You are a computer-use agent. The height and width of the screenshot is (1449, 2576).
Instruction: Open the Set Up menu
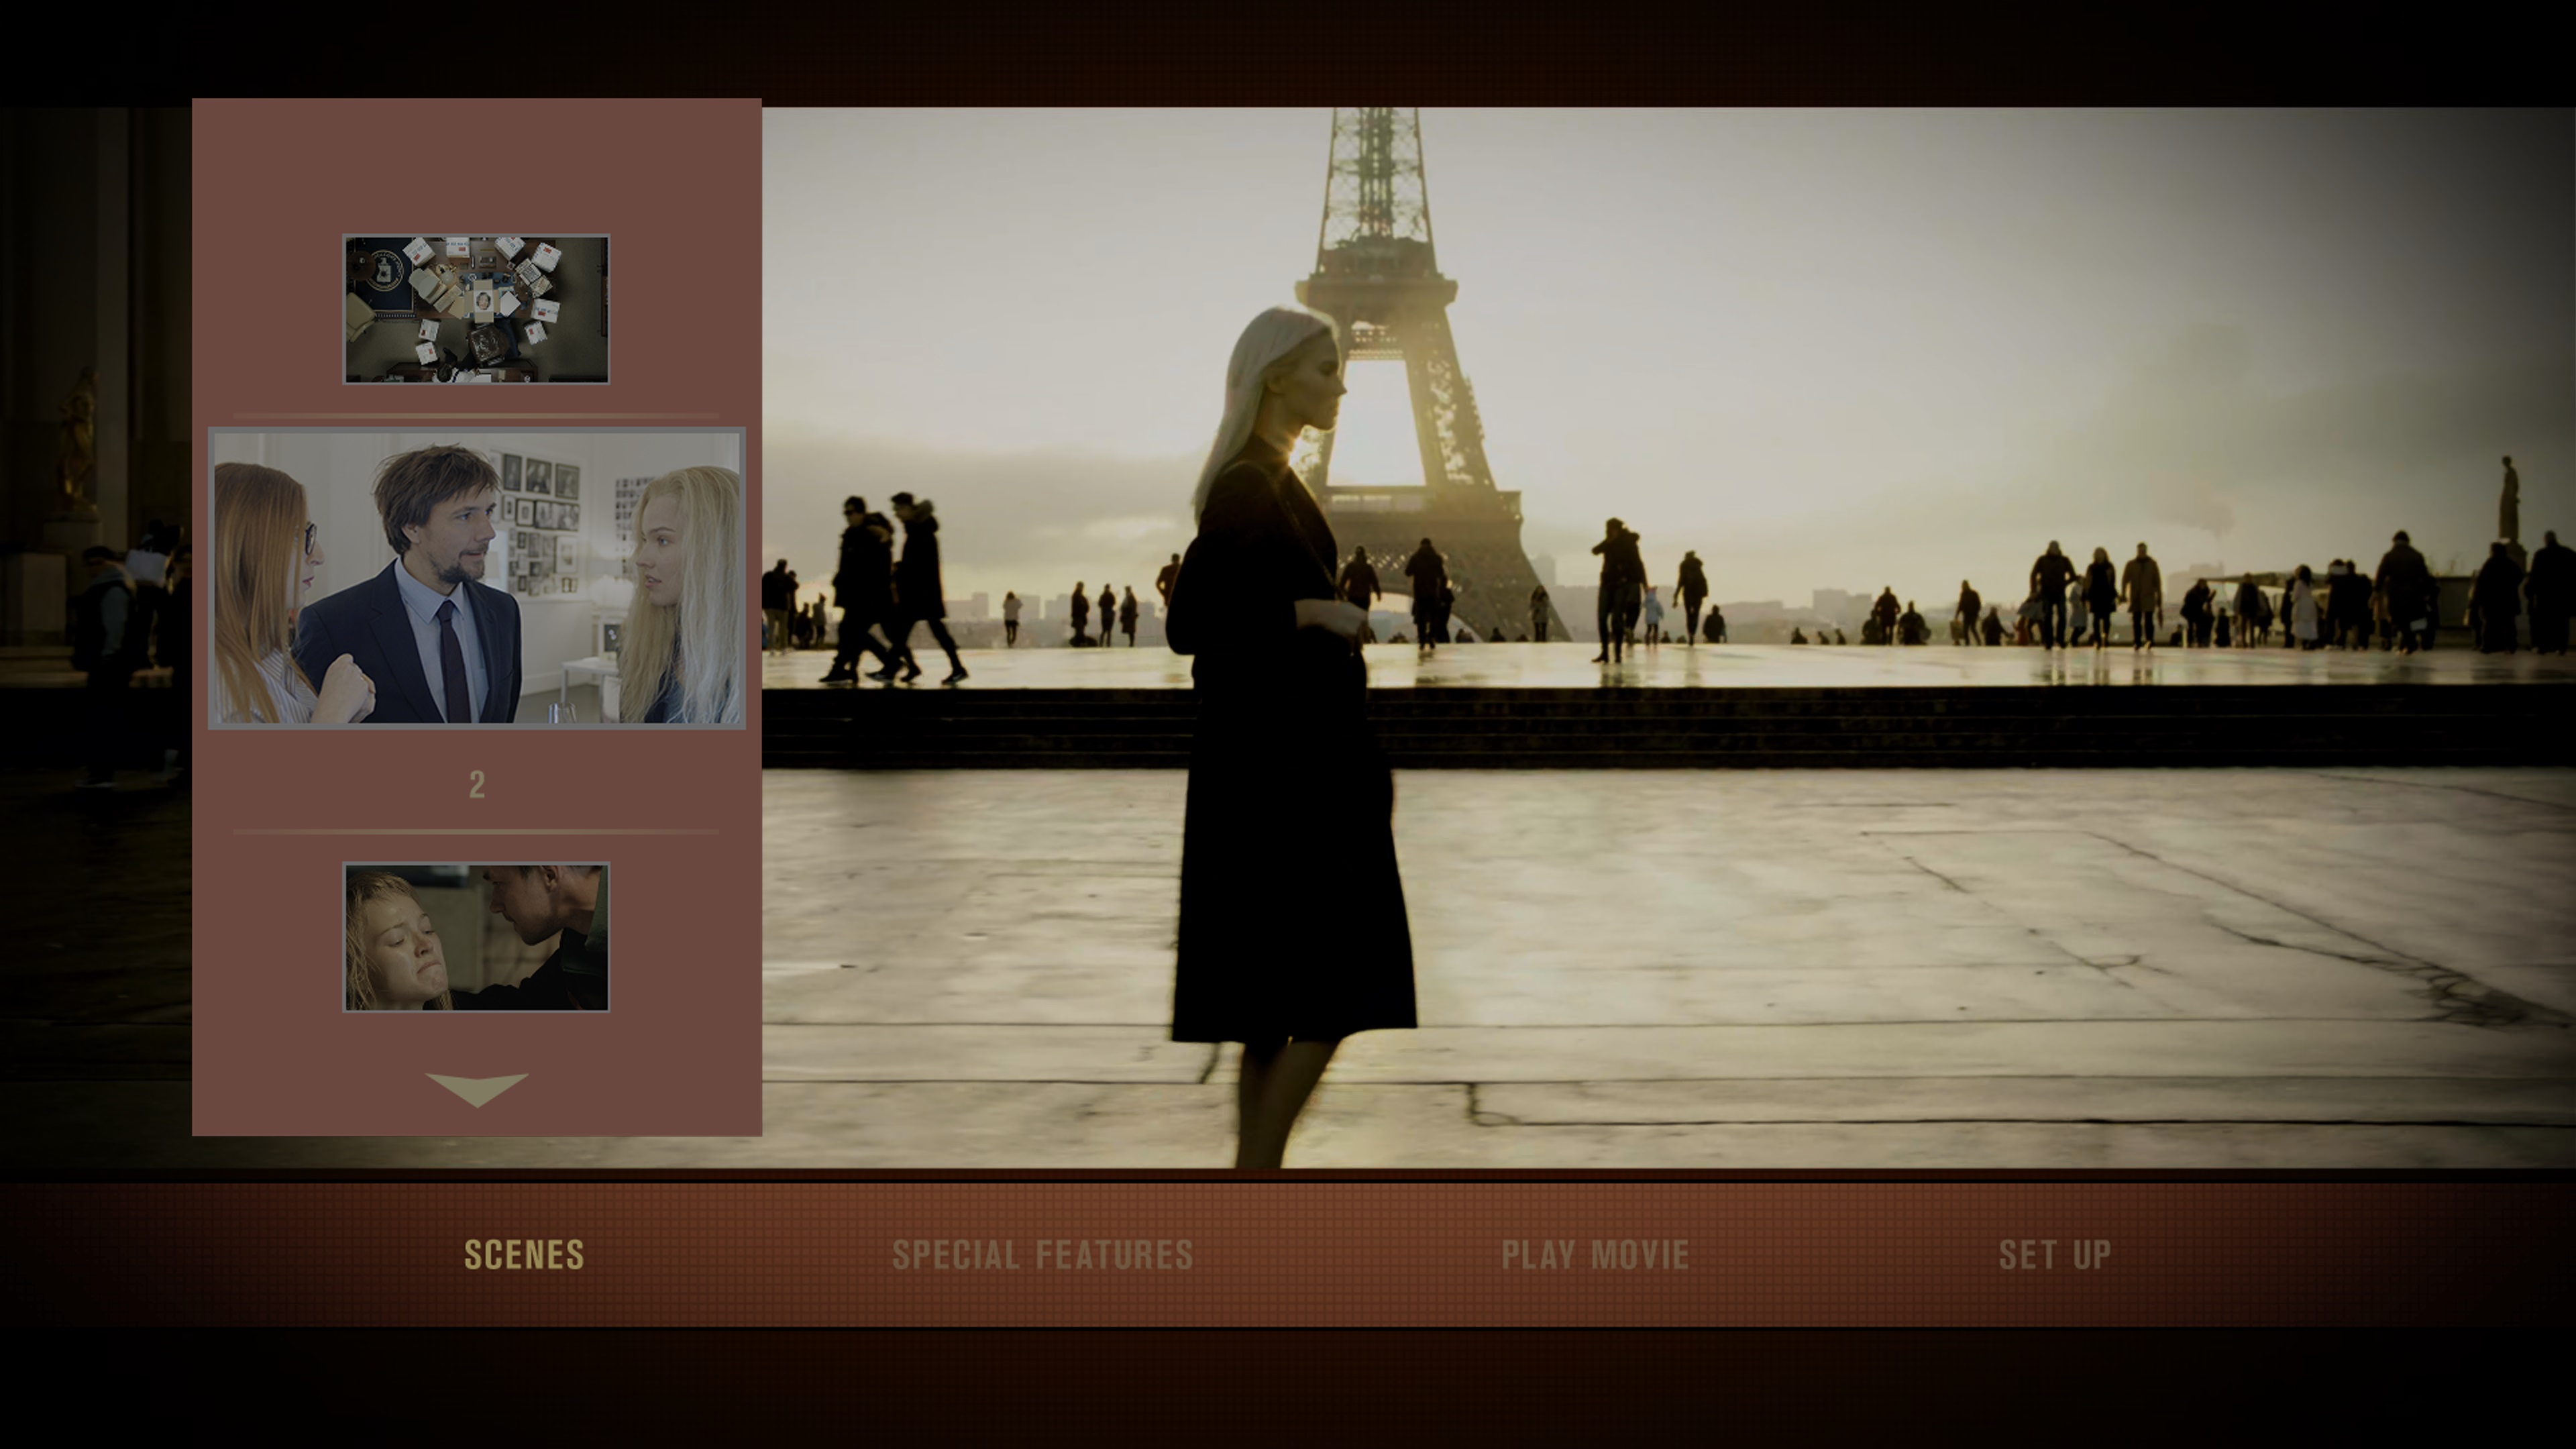click(2054, 1254)
